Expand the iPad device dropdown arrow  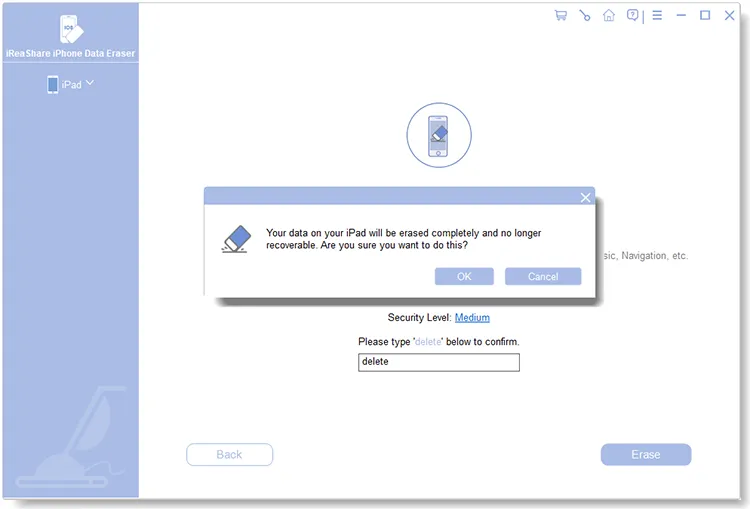[90, 83]
